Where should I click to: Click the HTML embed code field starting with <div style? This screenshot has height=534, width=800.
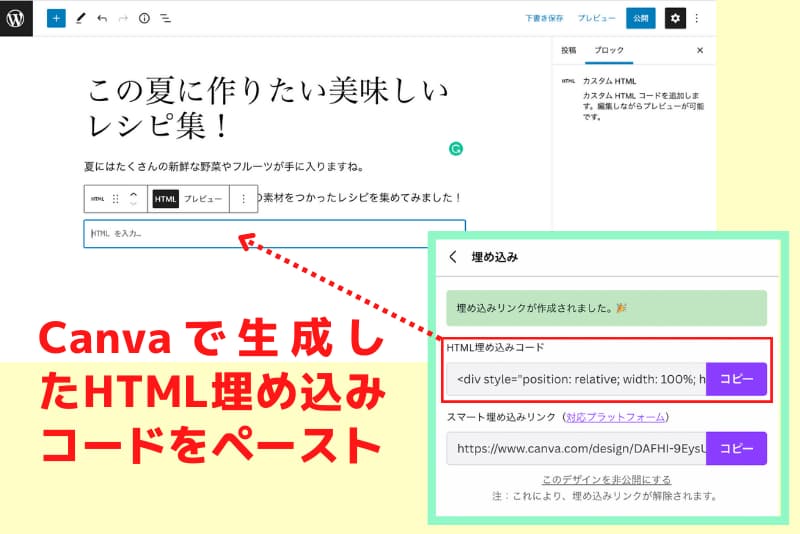pos(577,379)
